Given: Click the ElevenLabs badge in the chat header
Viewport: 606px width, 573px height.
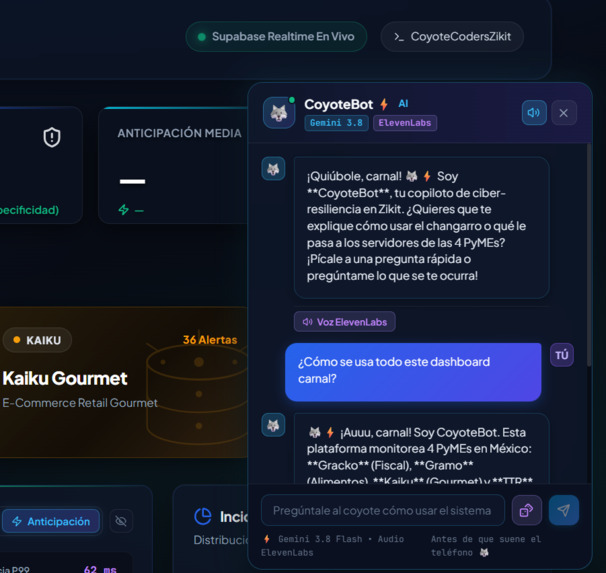Looking at the screenshot, I should point(405,123).
